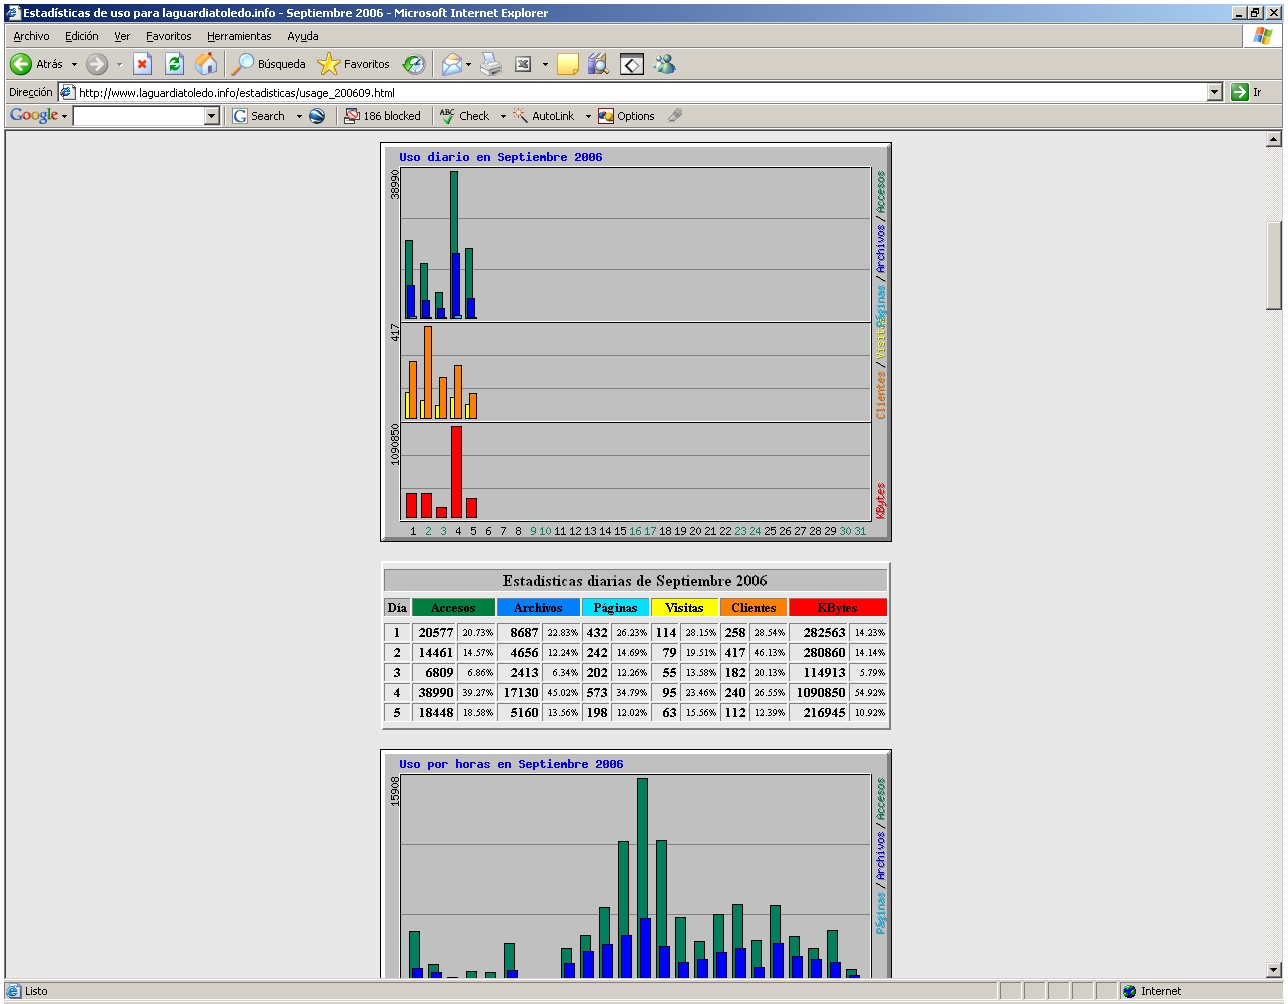Click the green Accesos column header
The image size is (1288, 1004).
point(453,608)
